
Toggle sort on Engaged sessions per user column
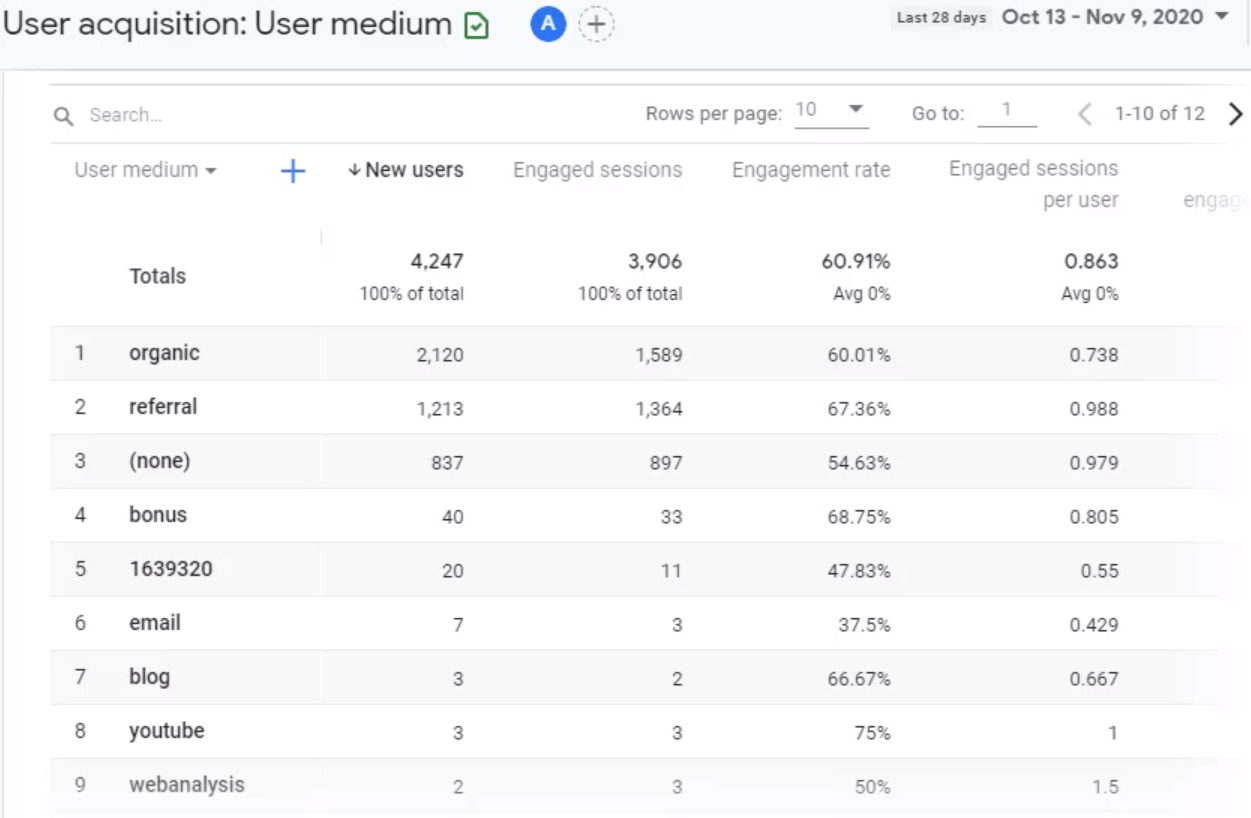click(x=1033, y=185)
